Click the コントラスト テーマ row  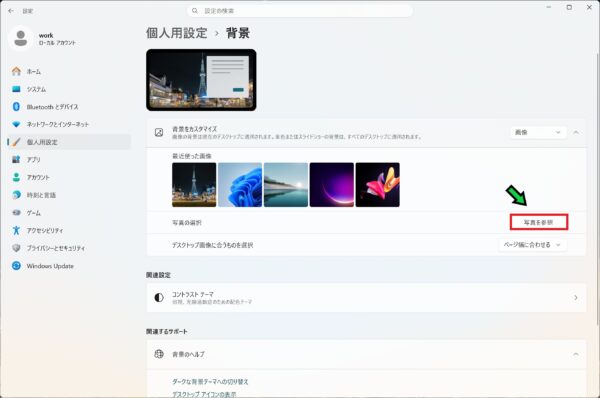coord(366,298)
